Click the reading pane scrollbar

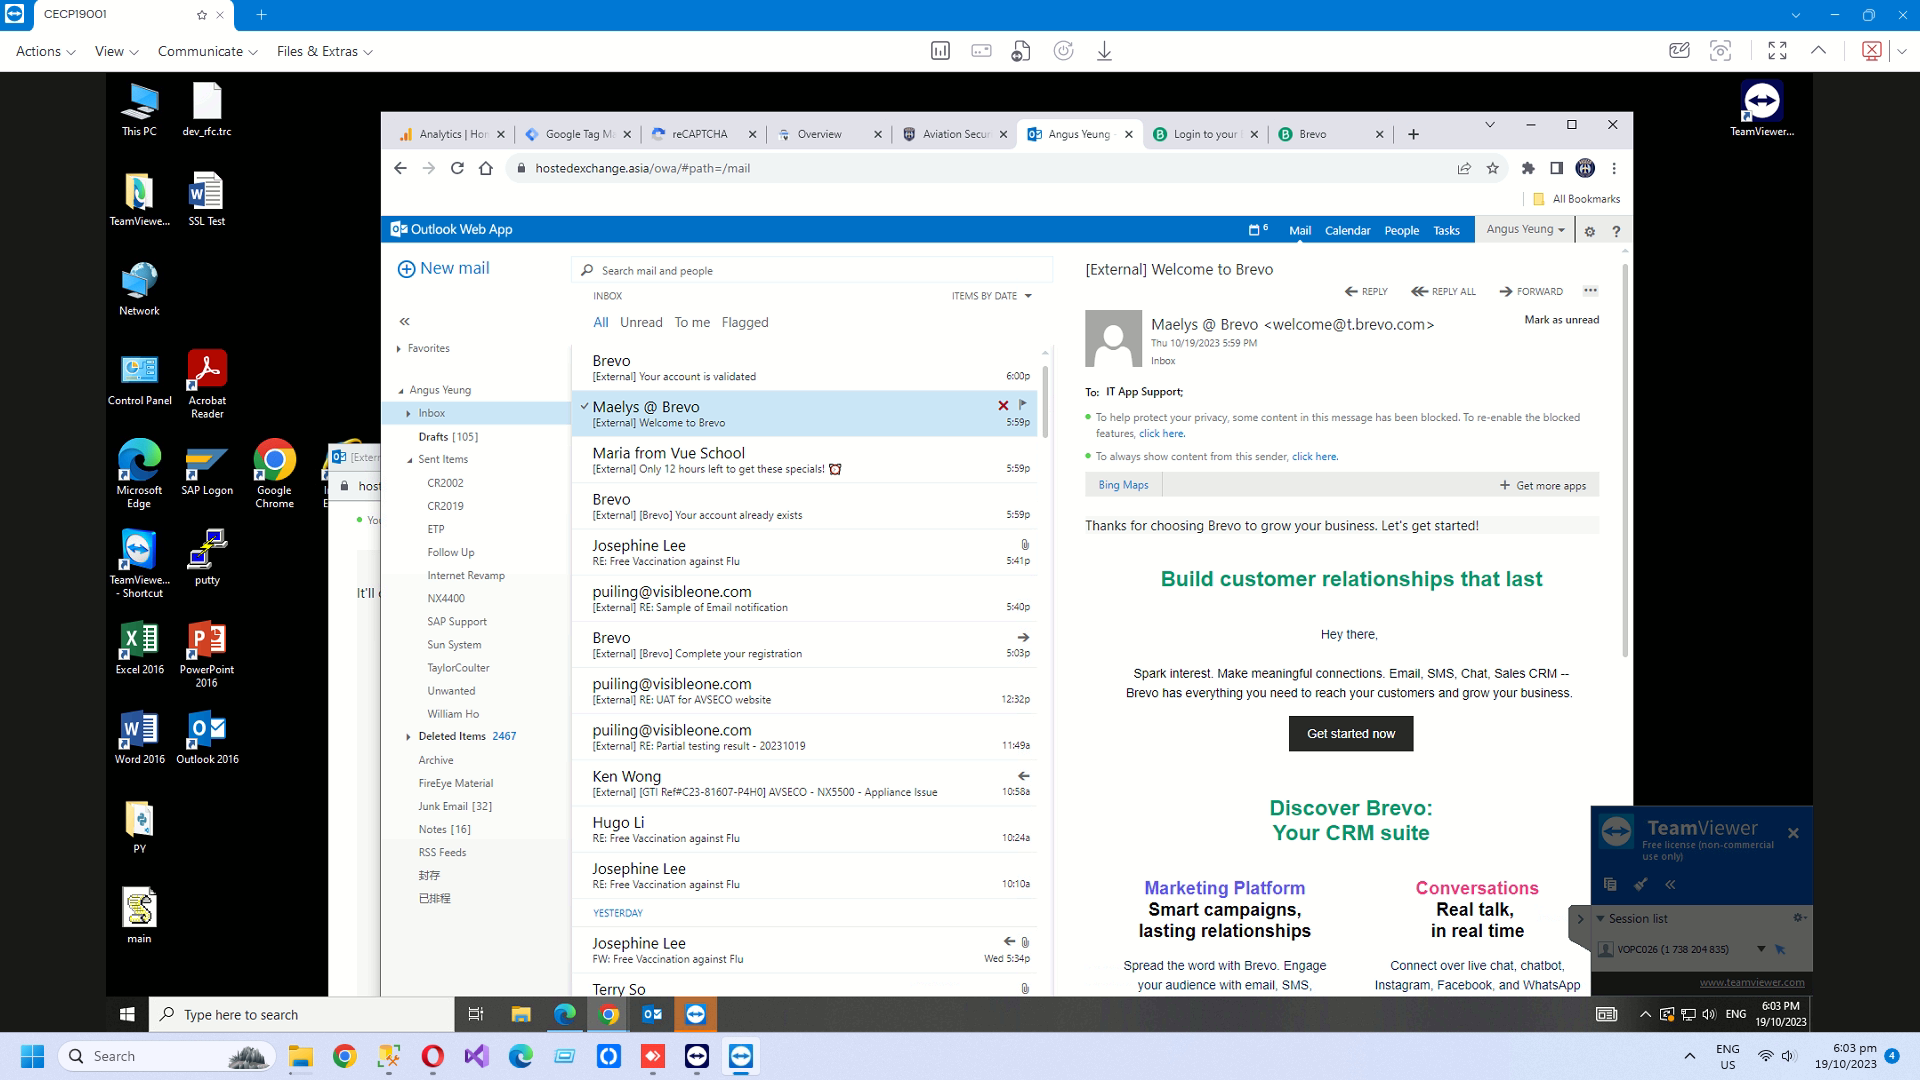click(x=1625, y=460)
